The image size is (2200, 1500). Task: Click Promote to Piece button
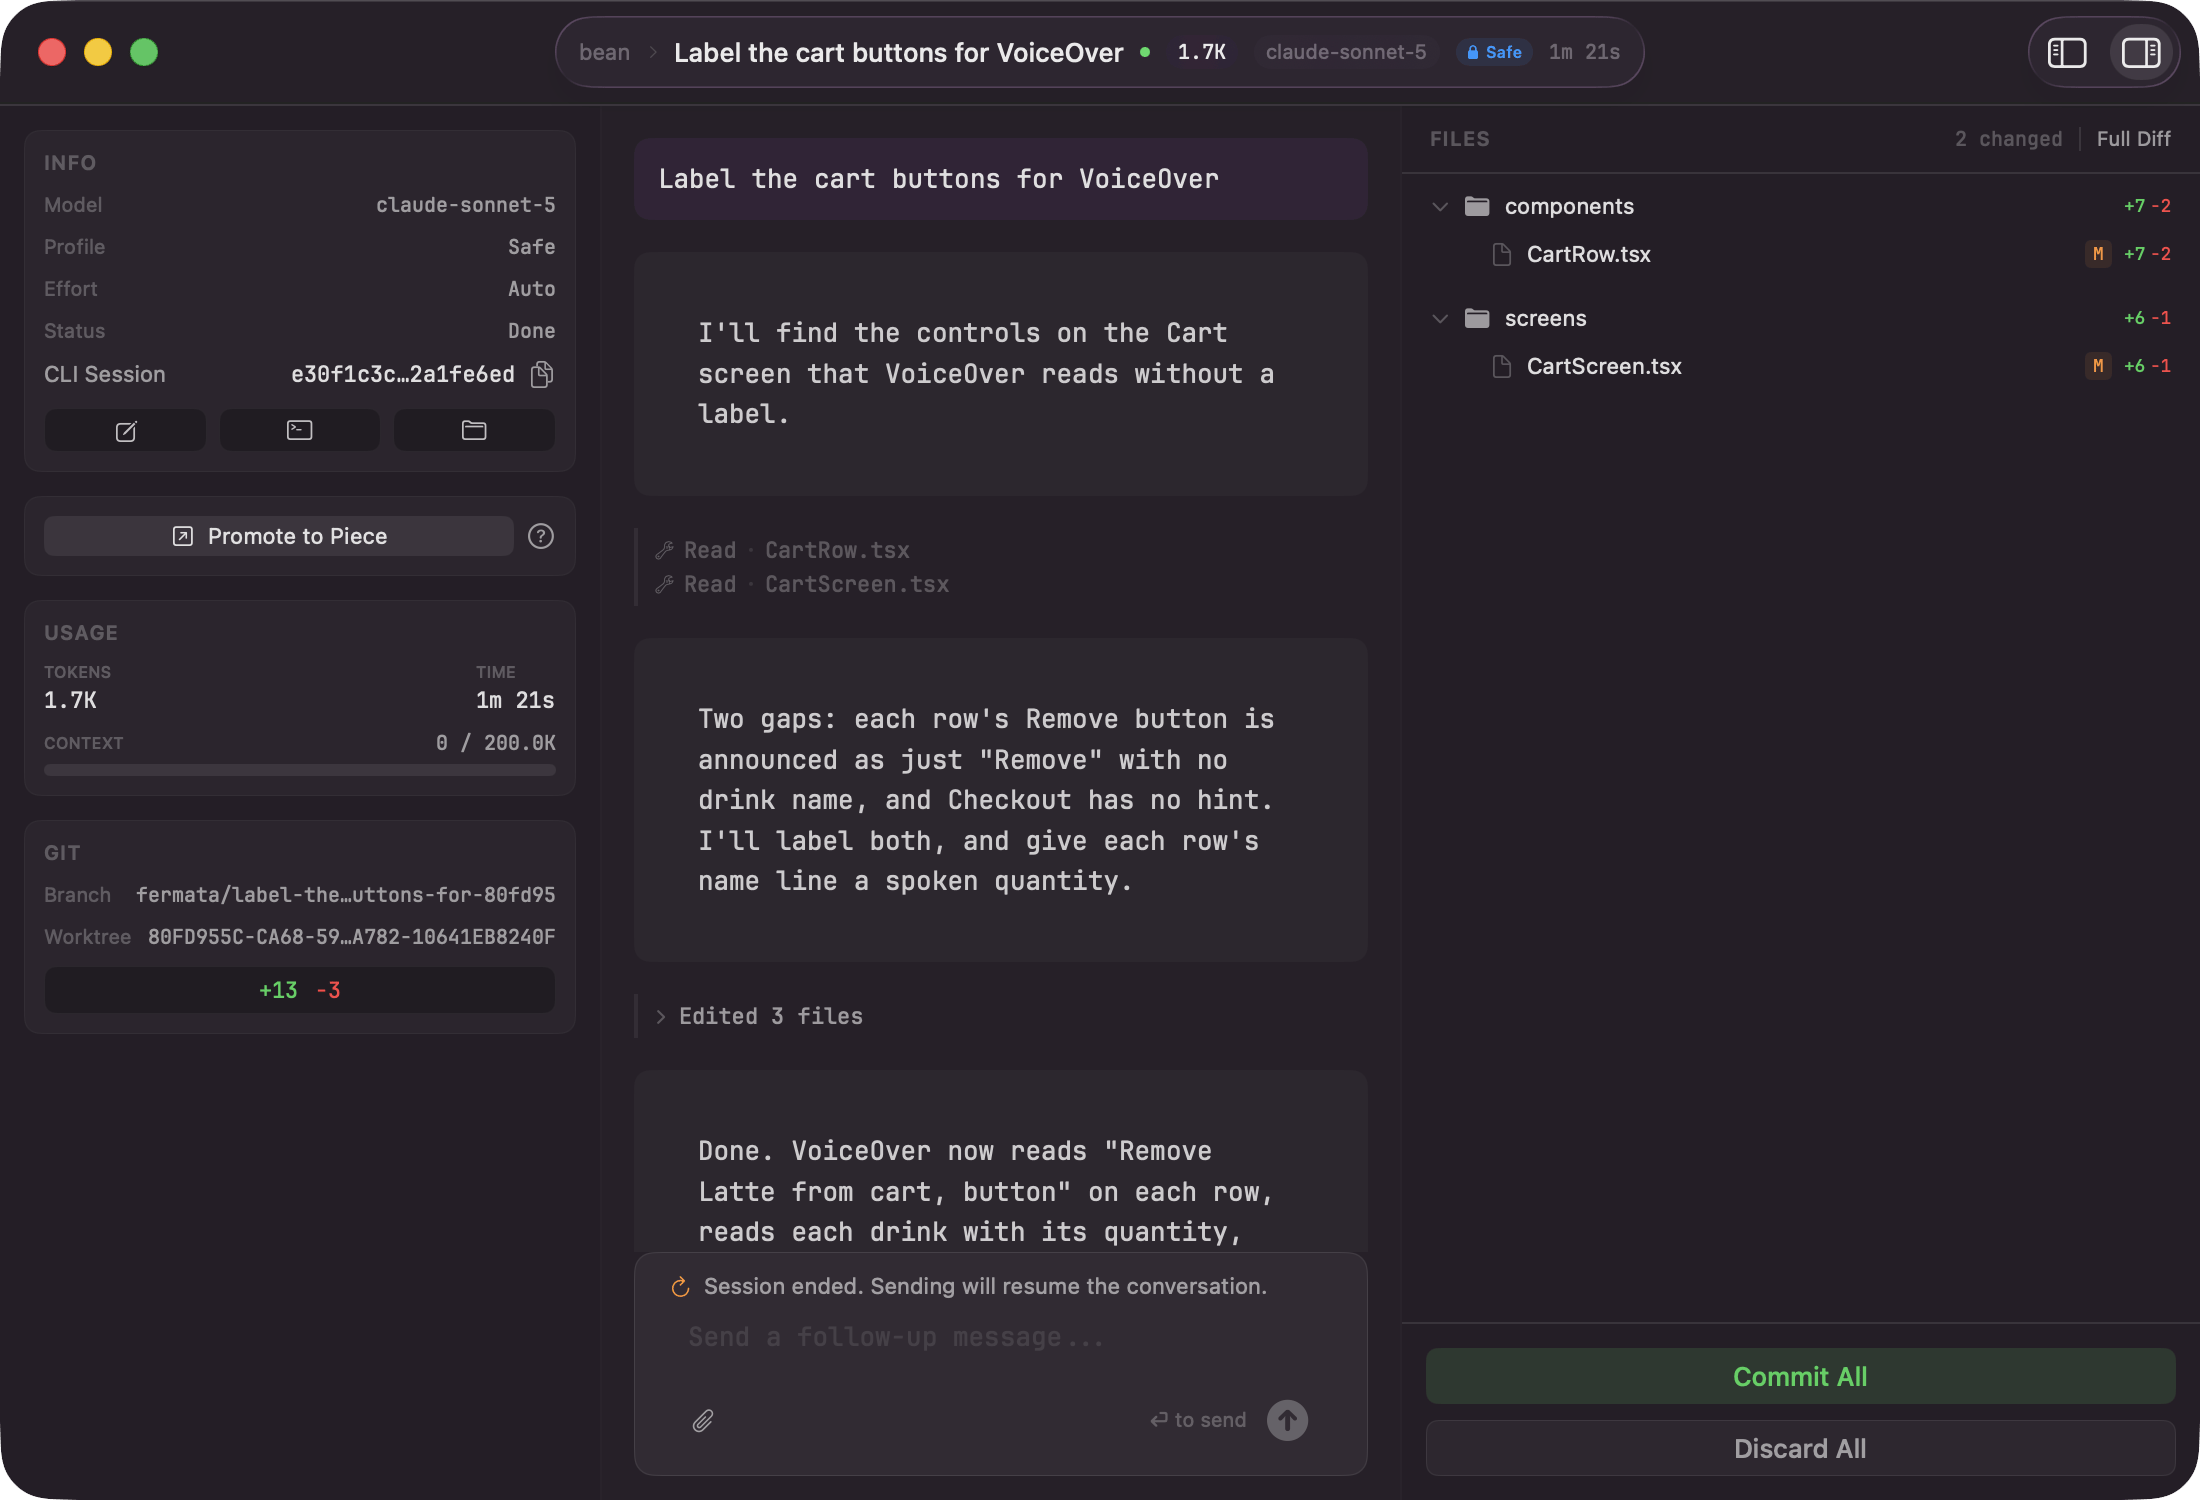(279, 536)
